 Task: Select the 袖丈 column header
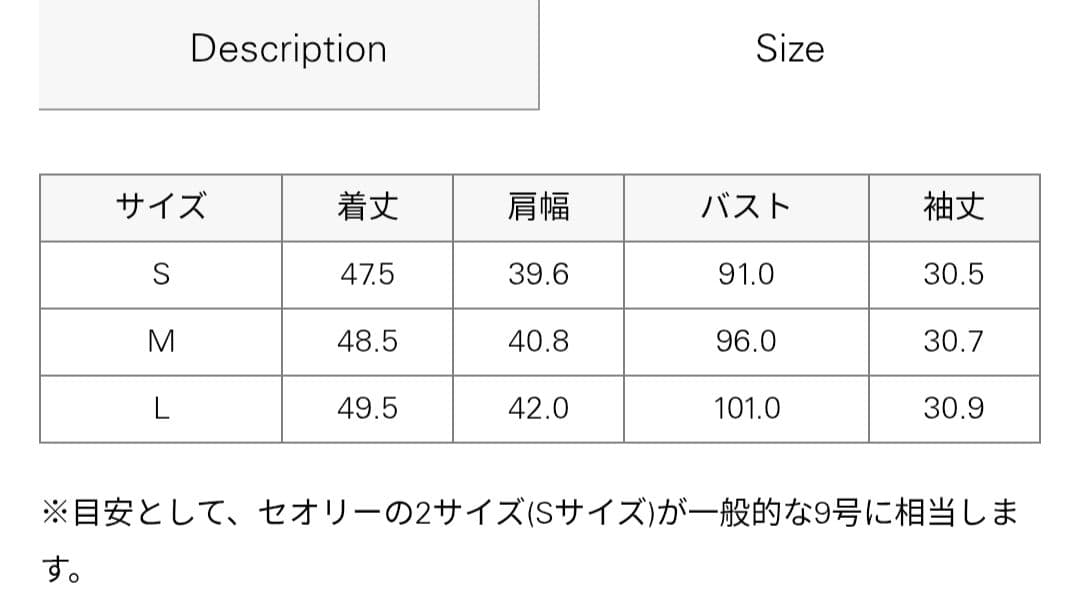point(953,207)
